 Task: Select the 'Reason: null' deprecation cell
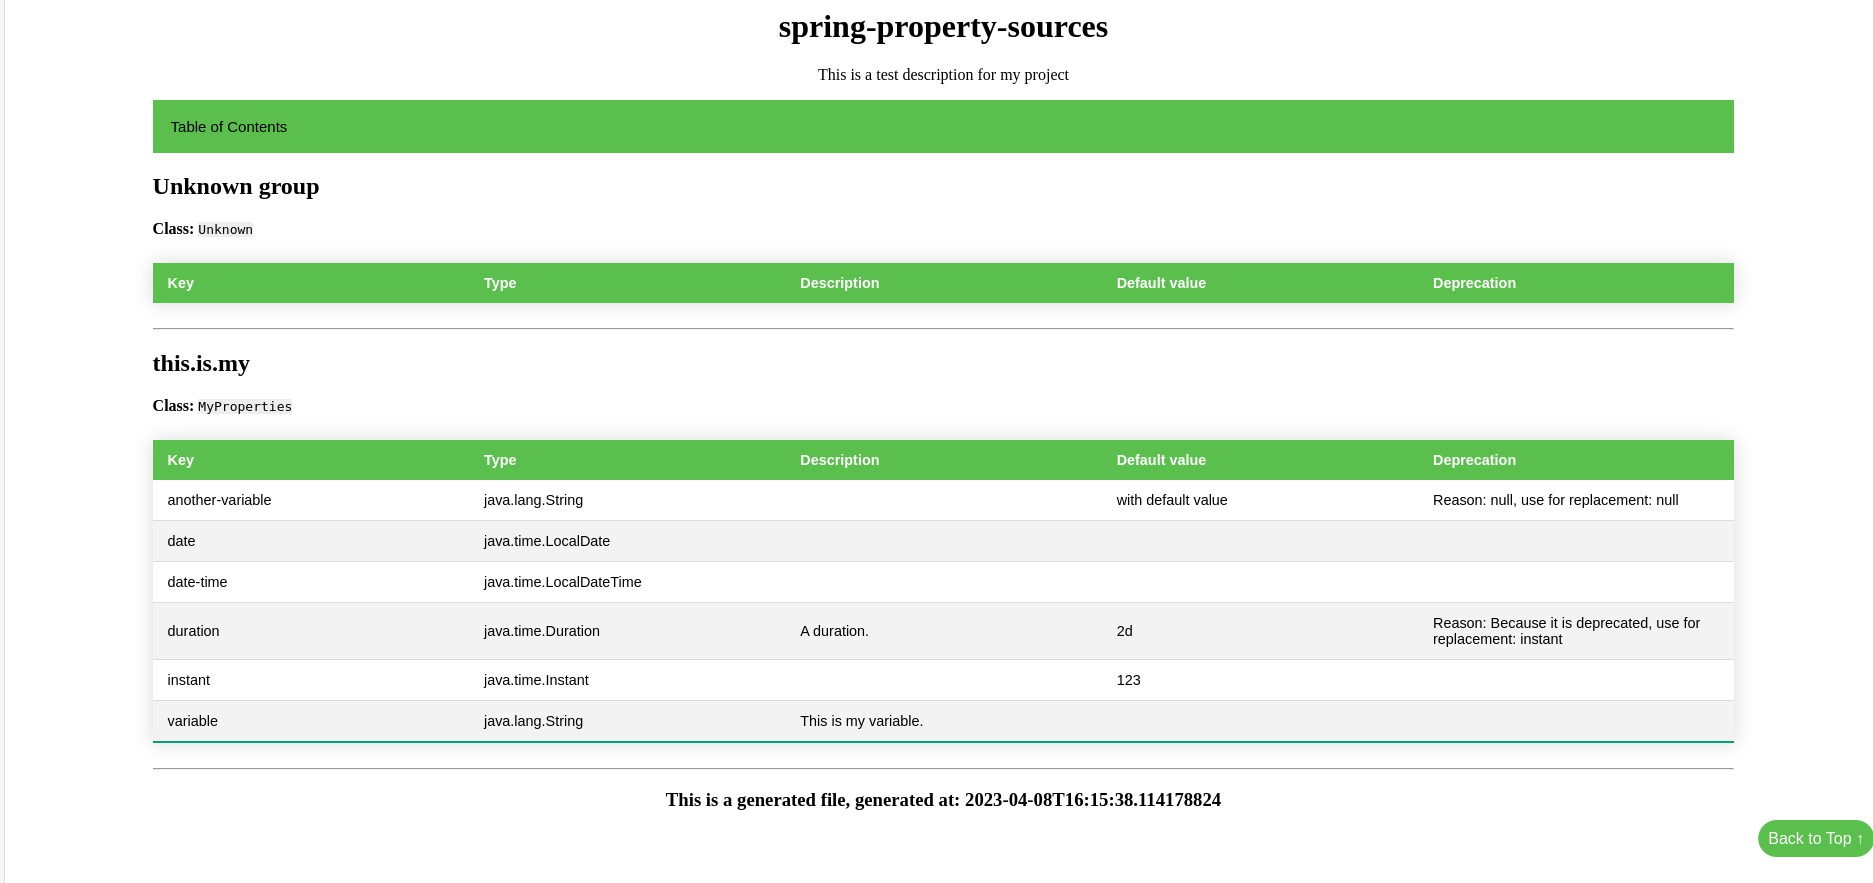1576,500
